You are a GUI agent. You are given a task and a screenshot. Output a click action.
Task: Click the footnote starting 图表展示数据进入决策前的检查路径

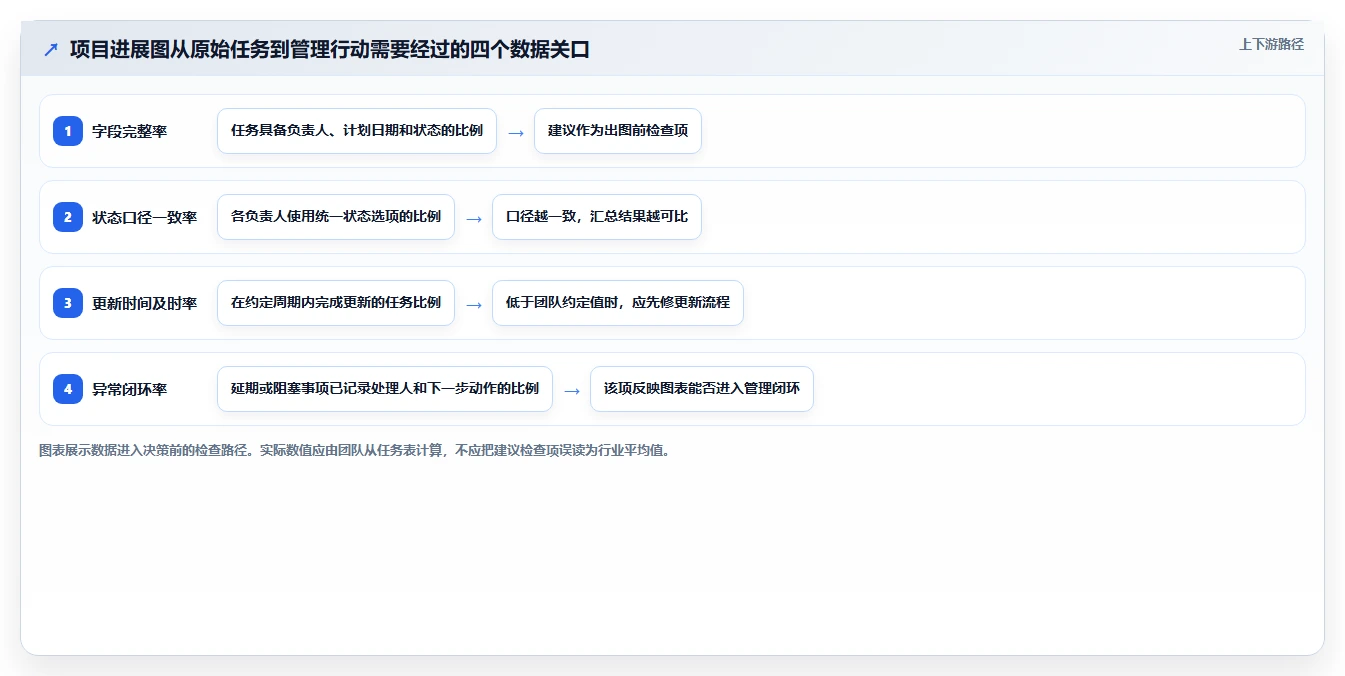click(x=354, y=450)
